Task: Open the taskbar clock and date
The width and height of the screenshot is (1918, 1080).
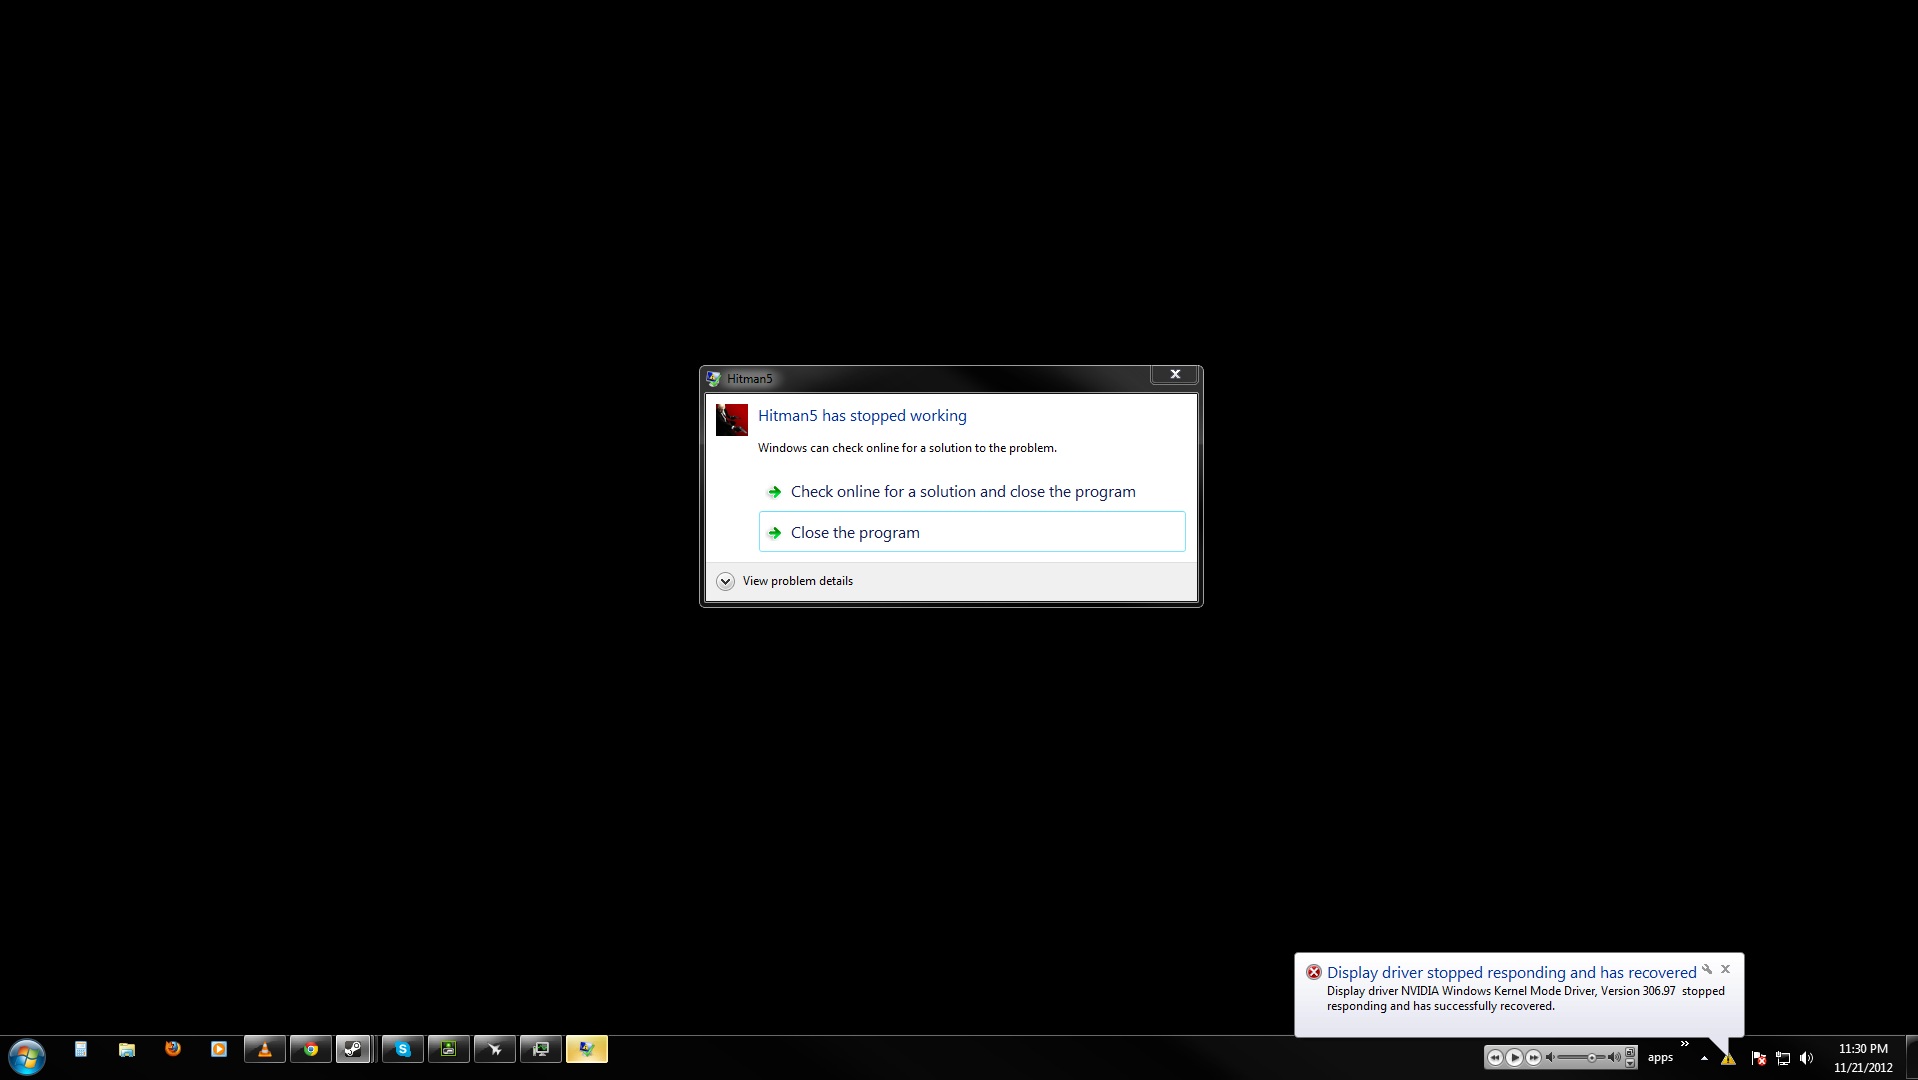Action: click(x=1863, y=1058)
